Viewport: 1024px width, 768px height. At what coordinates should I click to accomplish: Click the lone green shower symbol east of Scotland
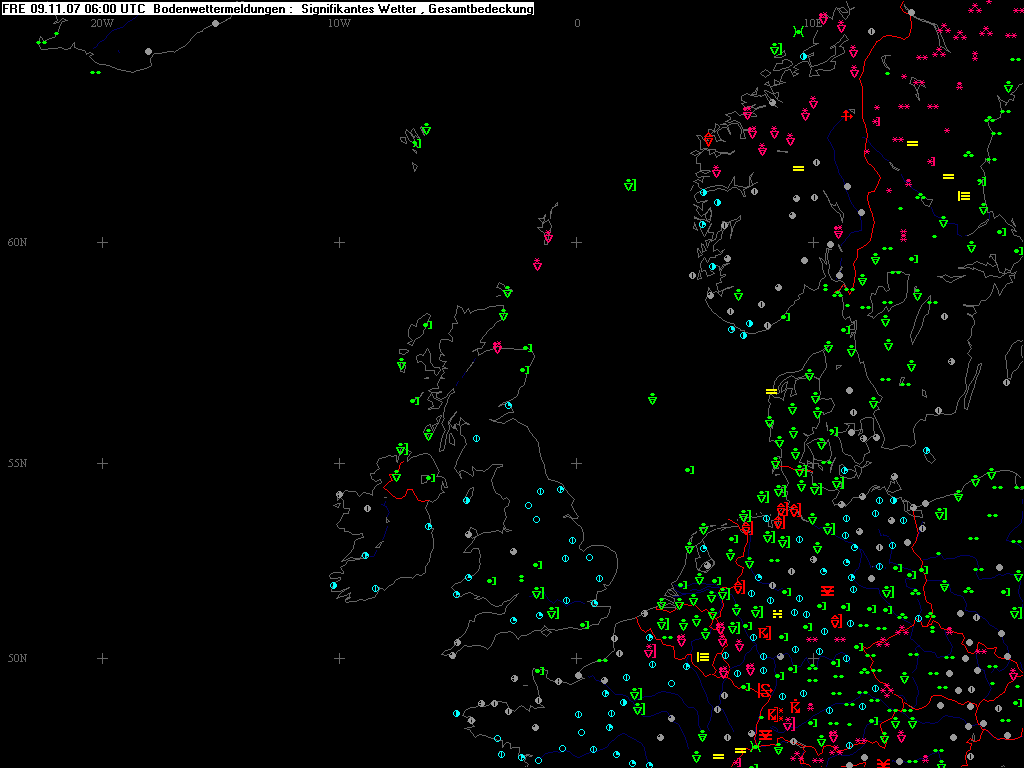(652, 399)
